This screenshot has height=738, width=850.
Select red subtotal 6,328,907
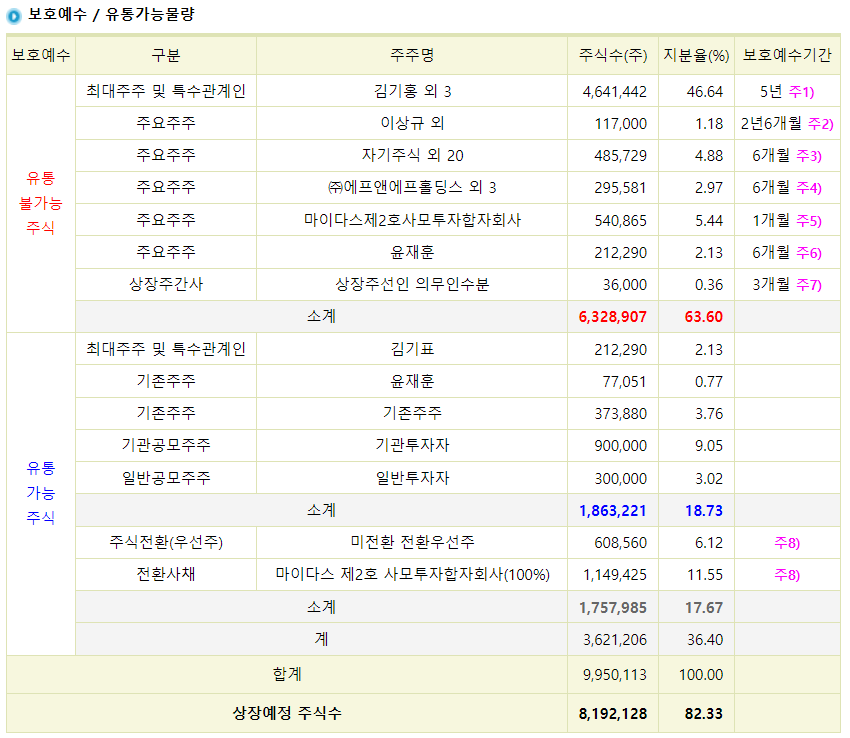(x=613, y=316)
